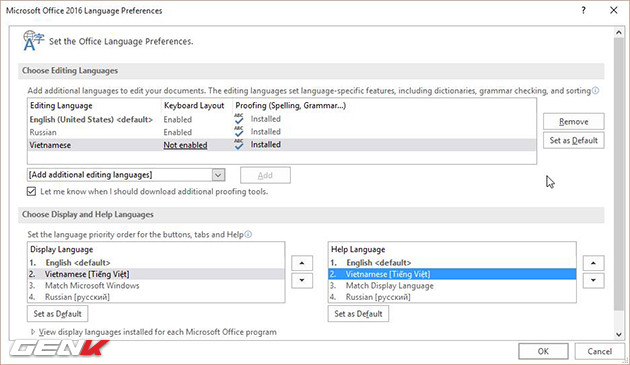Open the info icon after 'tabs and Help'
The image size is (630, 365).
[x=248, y=234]
